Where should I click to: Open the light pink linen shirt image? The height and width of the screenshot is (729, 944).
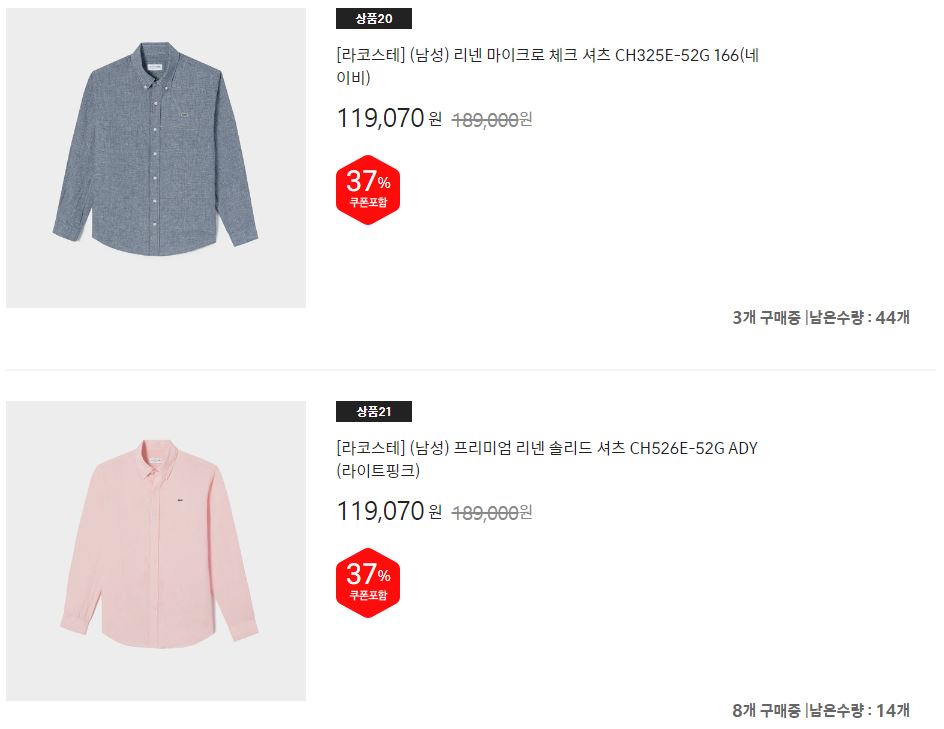156,551
